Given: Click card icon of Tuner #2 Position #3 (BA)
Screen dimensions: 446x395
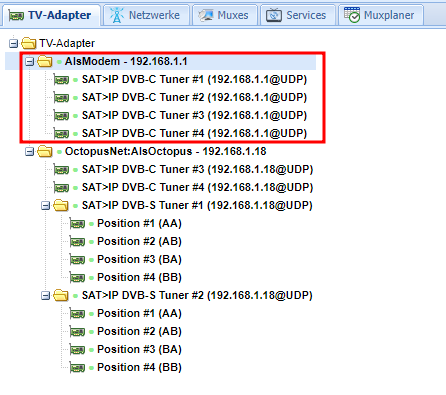Looking at the screenshot, I should 78,350.
